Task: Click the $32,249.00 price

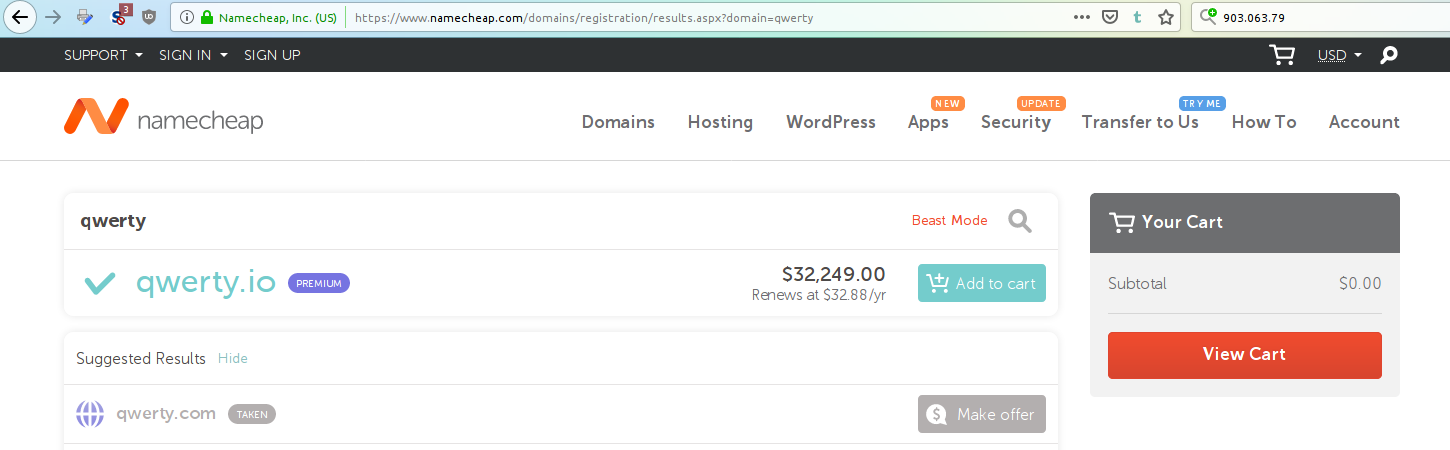Action: pyautogui.click(x=834, y=274)
